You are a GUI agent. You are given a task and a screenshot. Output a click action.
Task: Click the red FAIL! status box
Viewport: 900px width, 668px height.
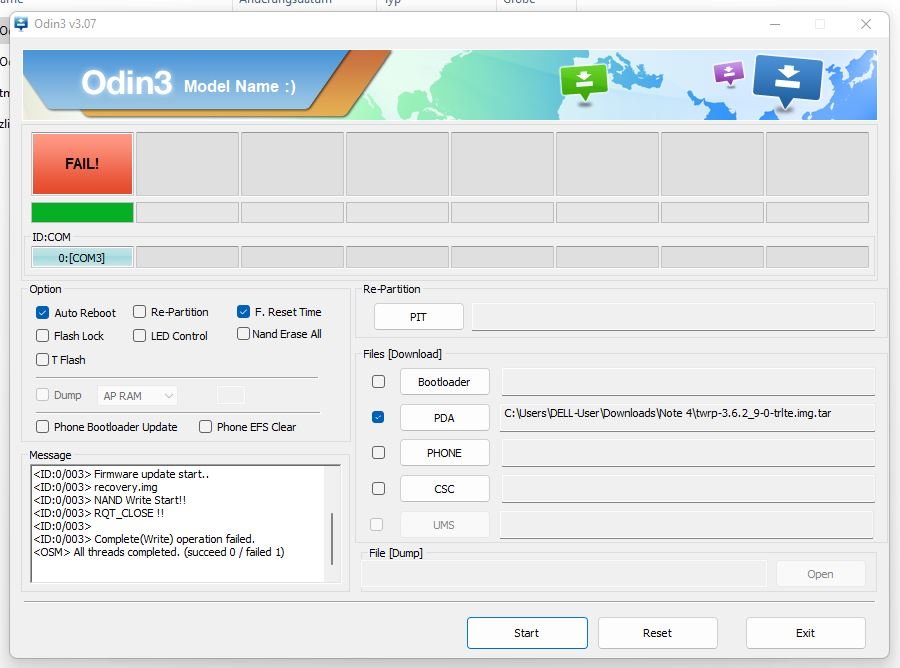point(82,164)
